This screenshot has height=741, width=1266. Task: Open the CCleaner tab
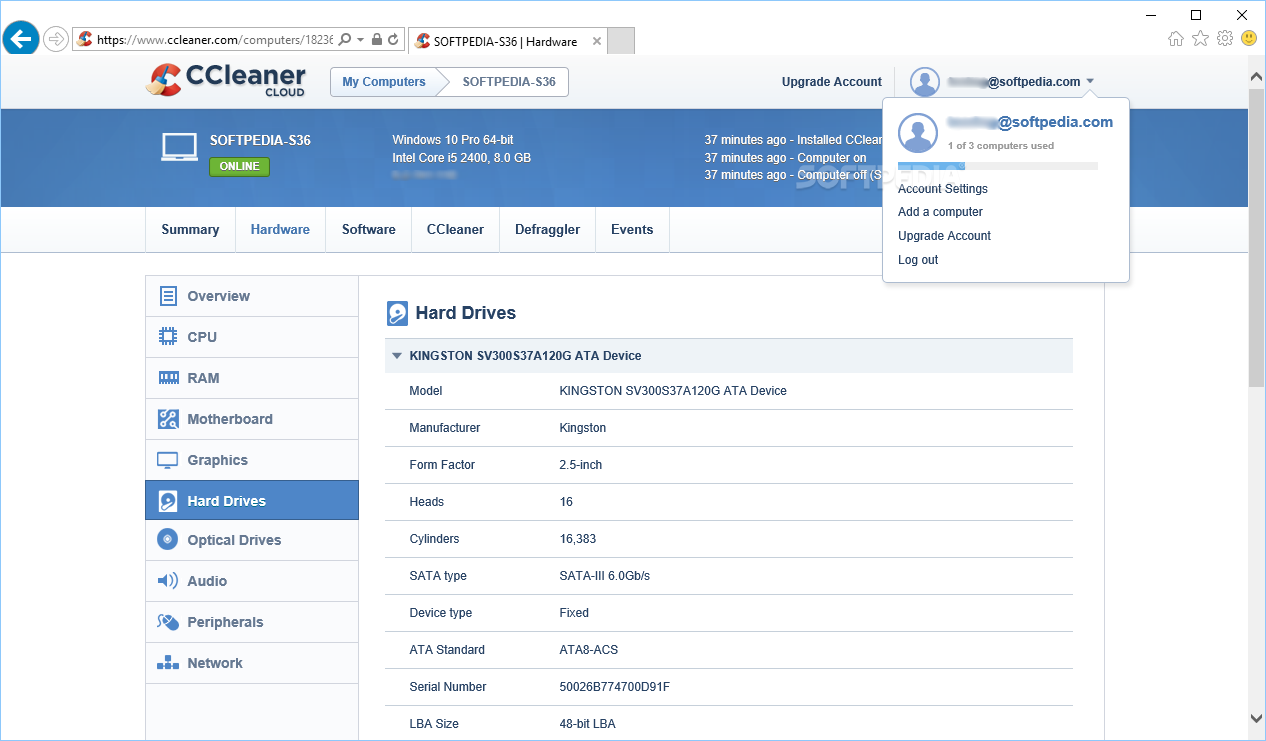coord(455,229)
